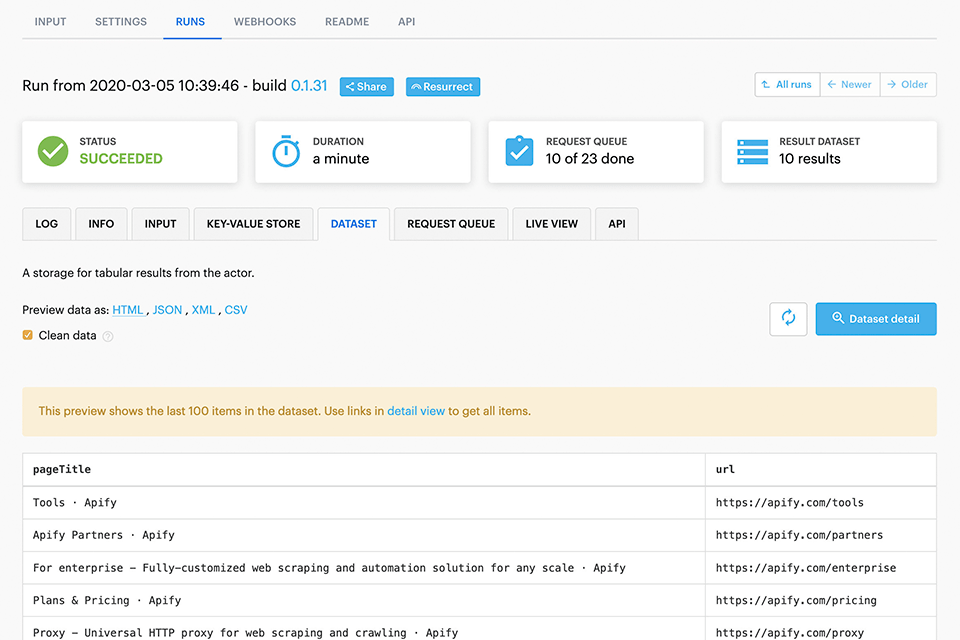Click the https://apify.com/enterprise cell
The width and height of the screenshot is (960, 640).
click(x=821, y=568)
